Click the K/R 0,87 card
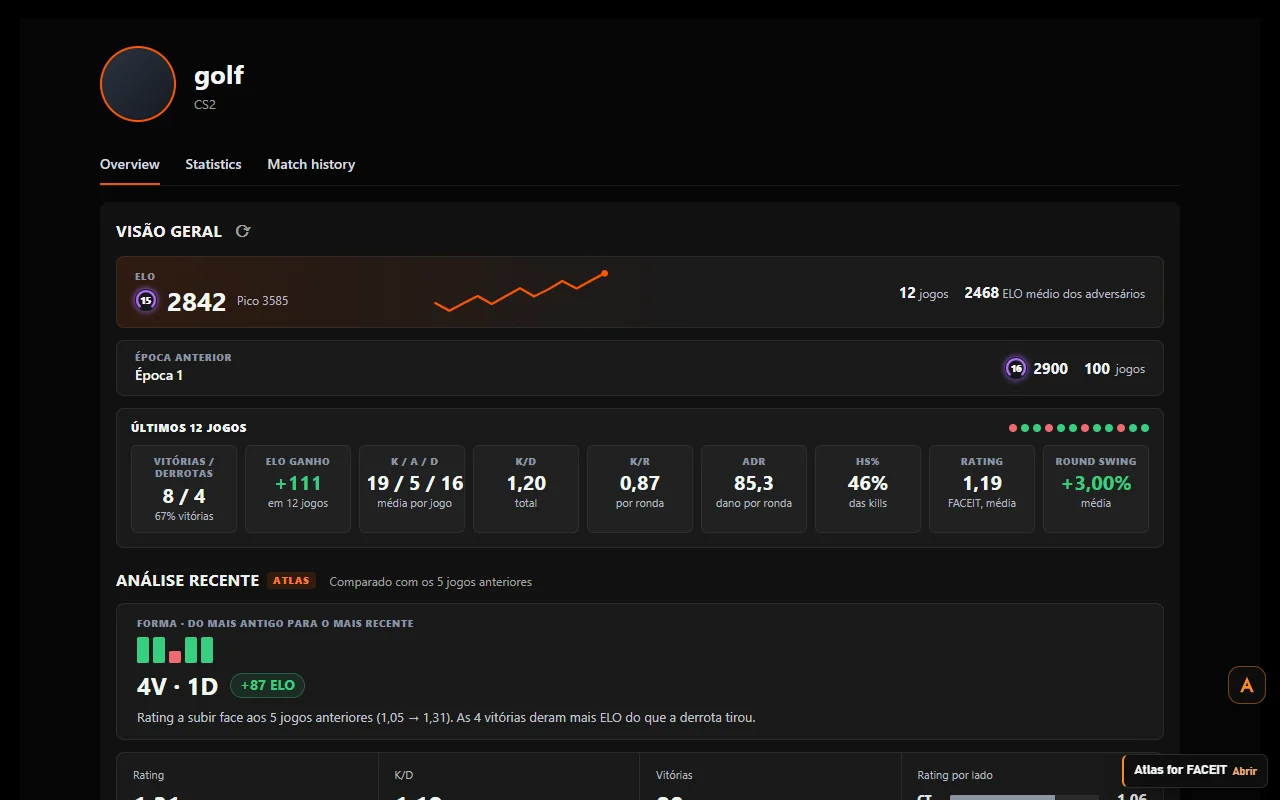This screenshot has width=1280, height=800. [640, 489]
